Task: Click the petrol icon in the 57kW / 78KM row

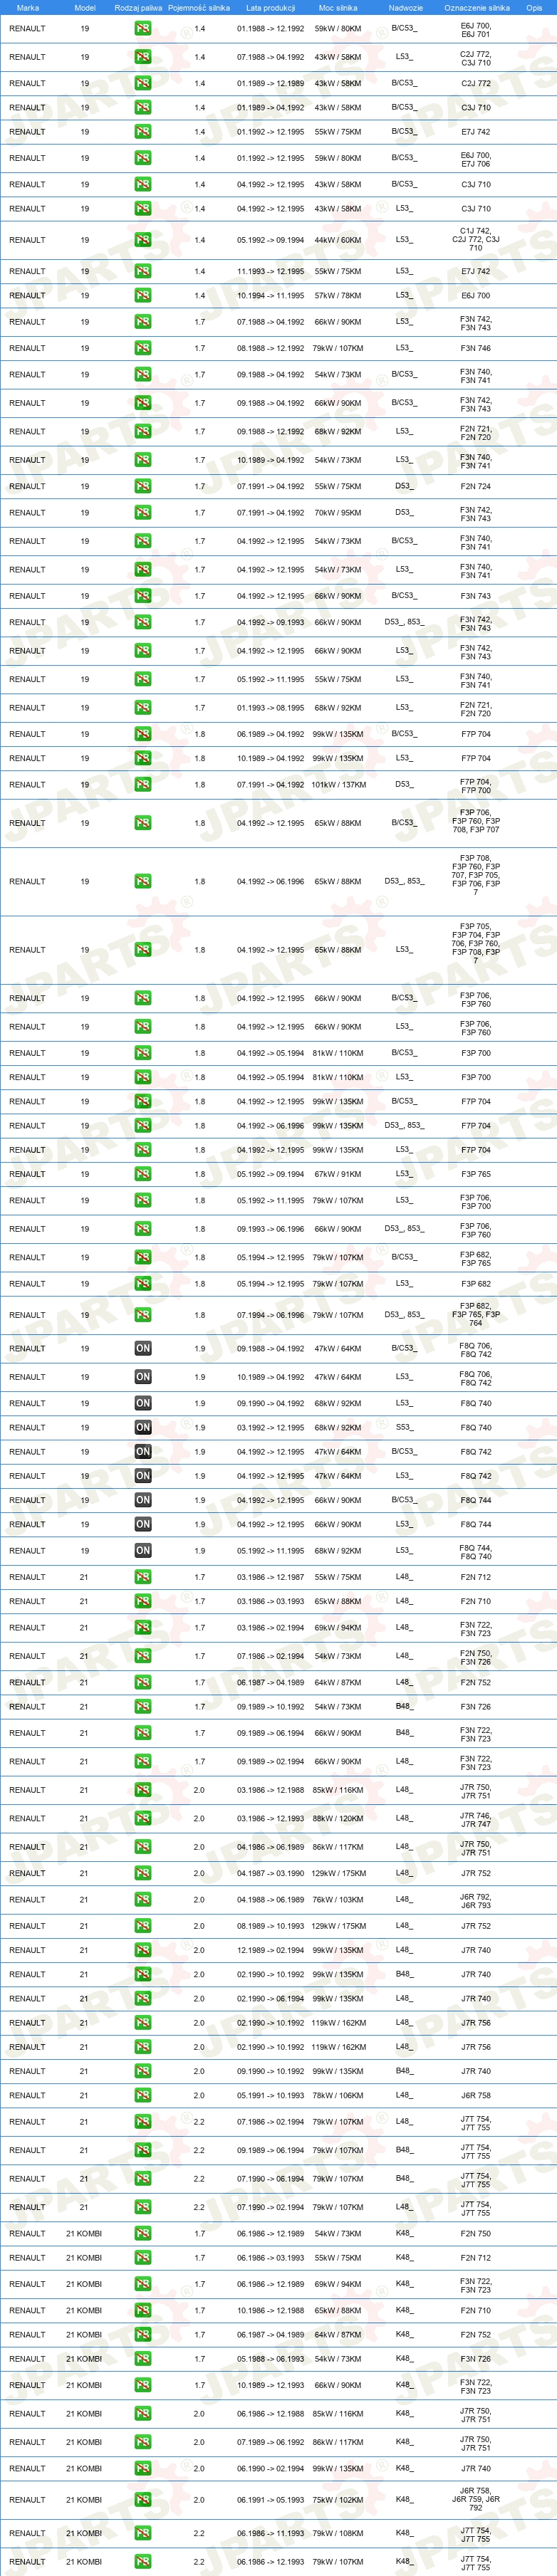Action: [x=143, y=295]
